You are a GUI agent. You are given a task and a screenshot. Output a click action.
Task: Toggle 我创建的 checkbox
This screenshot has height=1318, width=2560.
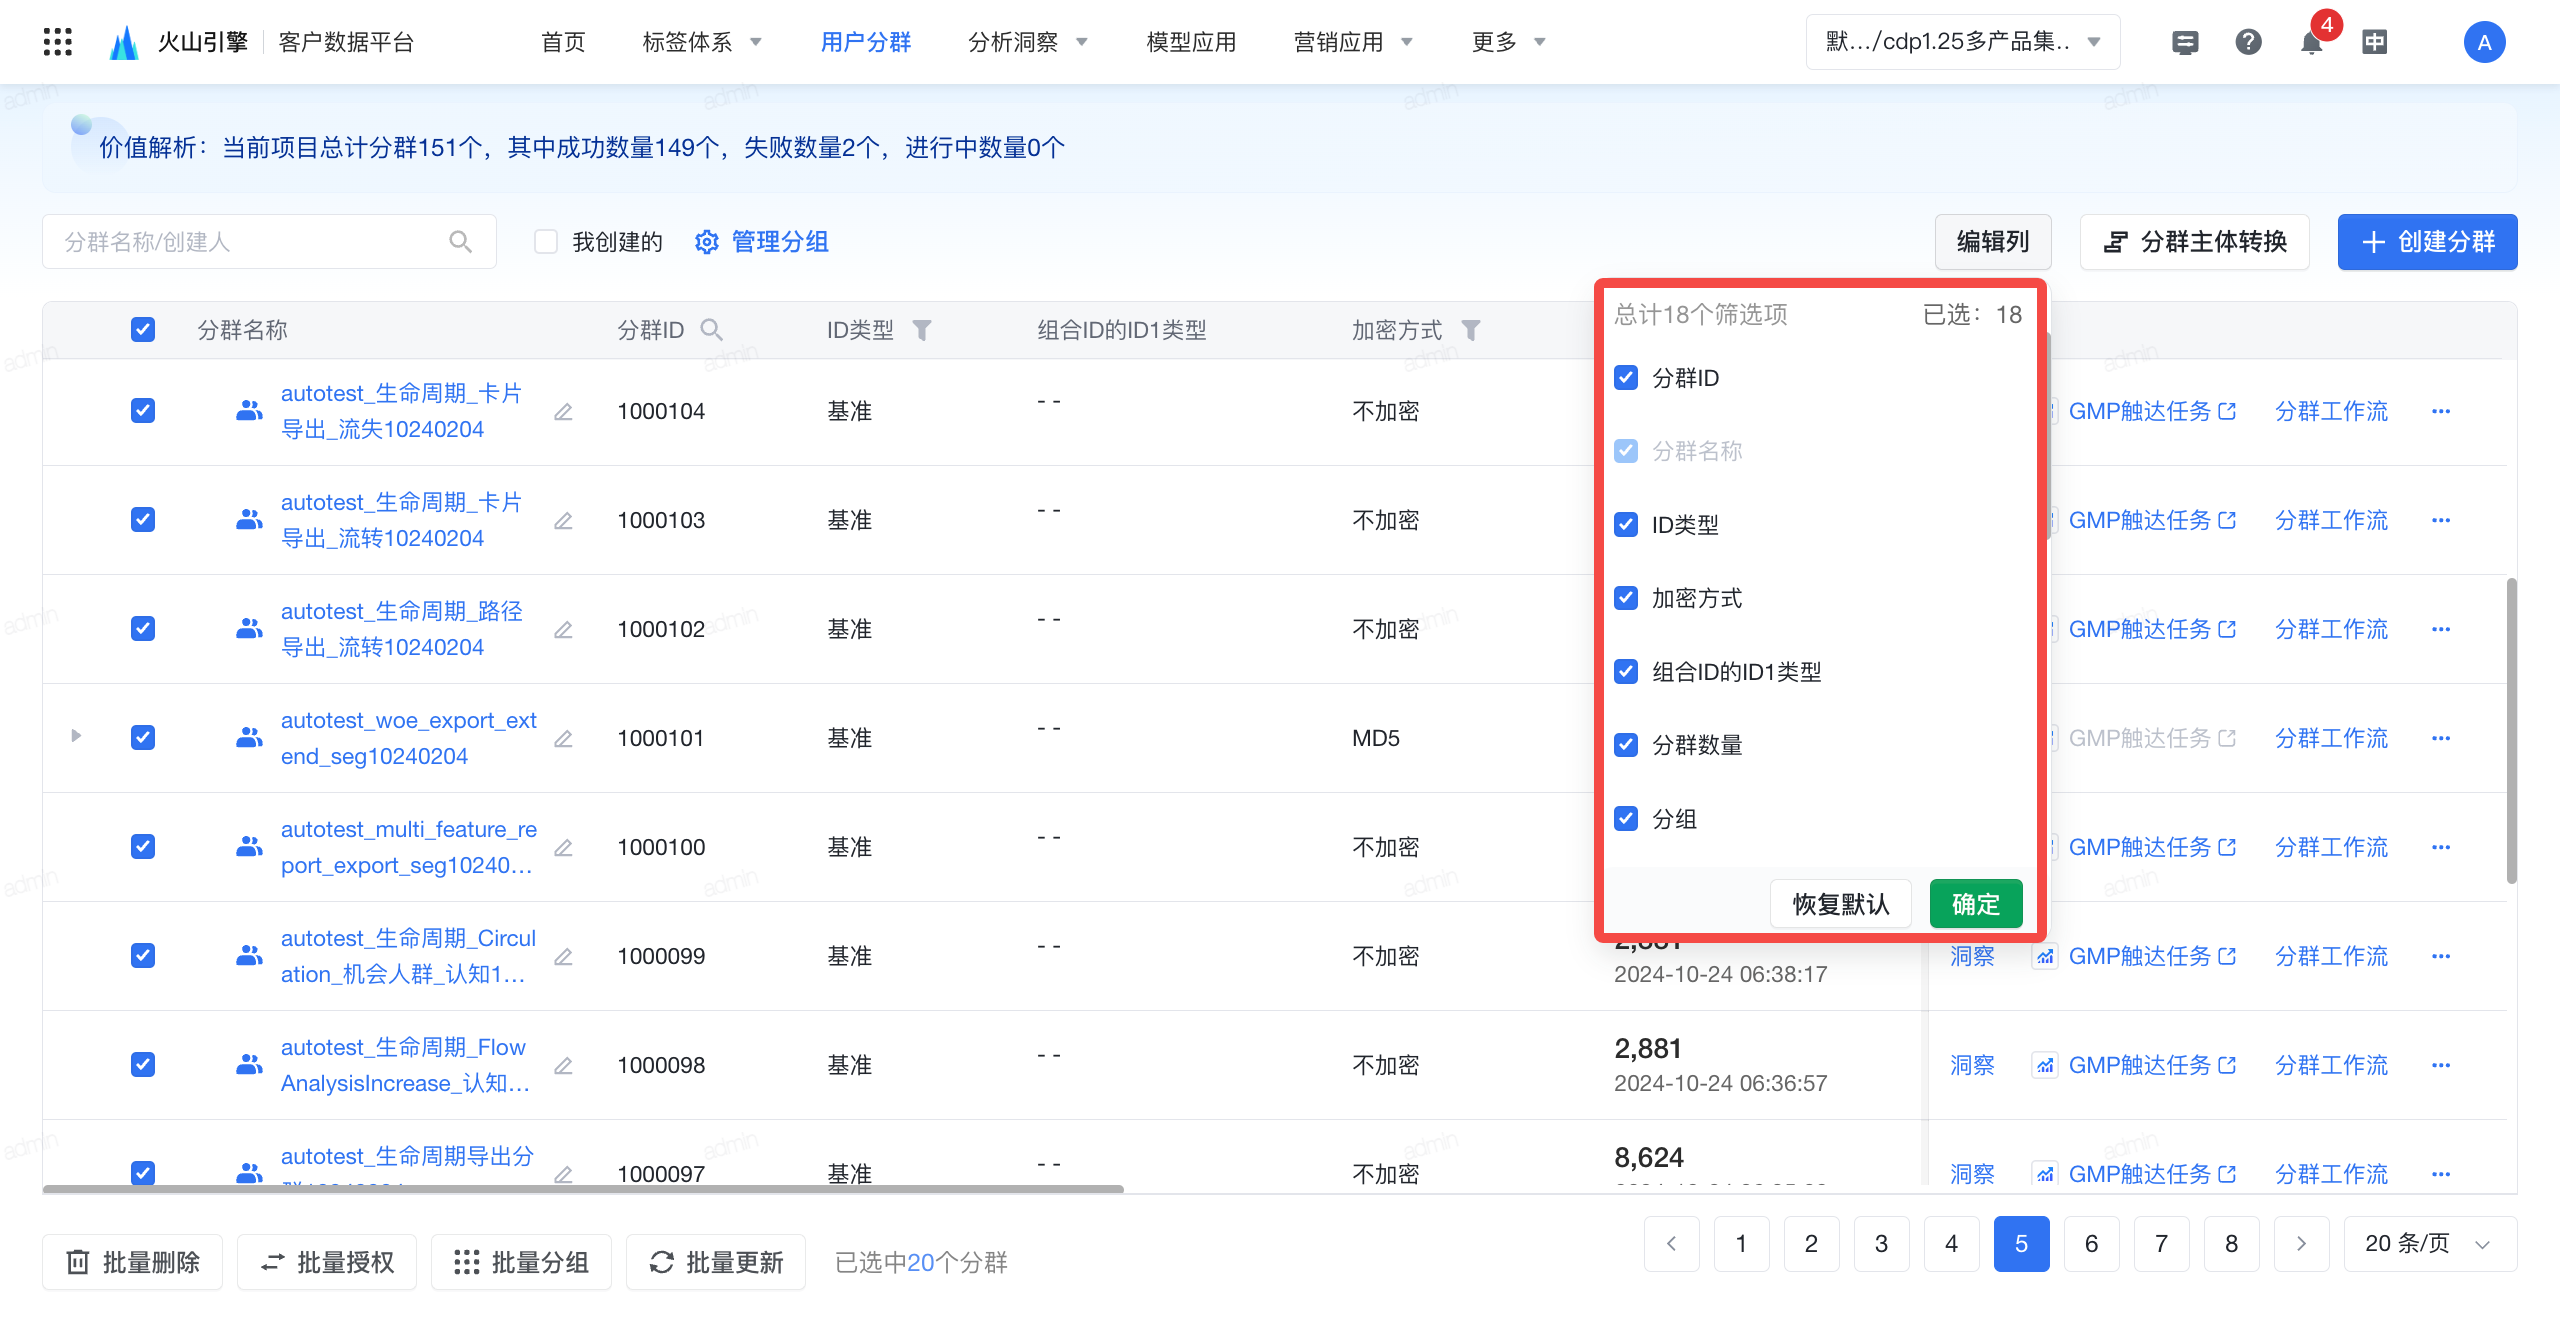[x=546, y=241]
